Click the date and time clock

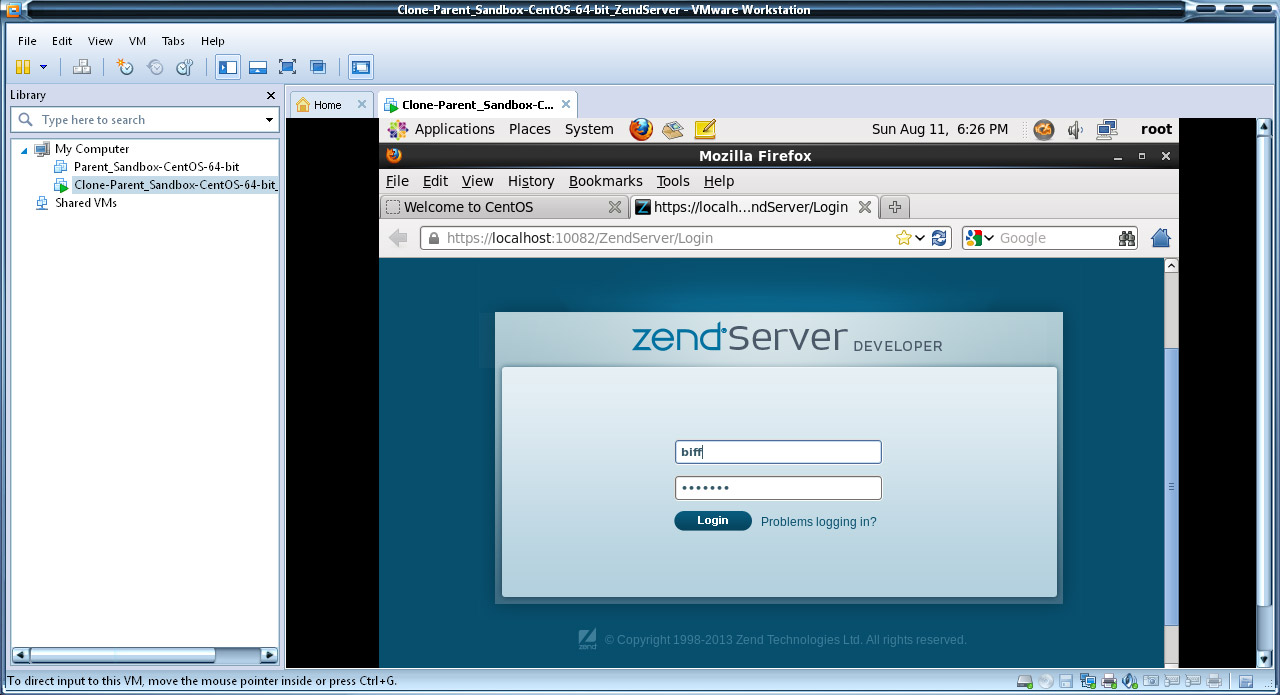click(x=940, y=129)
